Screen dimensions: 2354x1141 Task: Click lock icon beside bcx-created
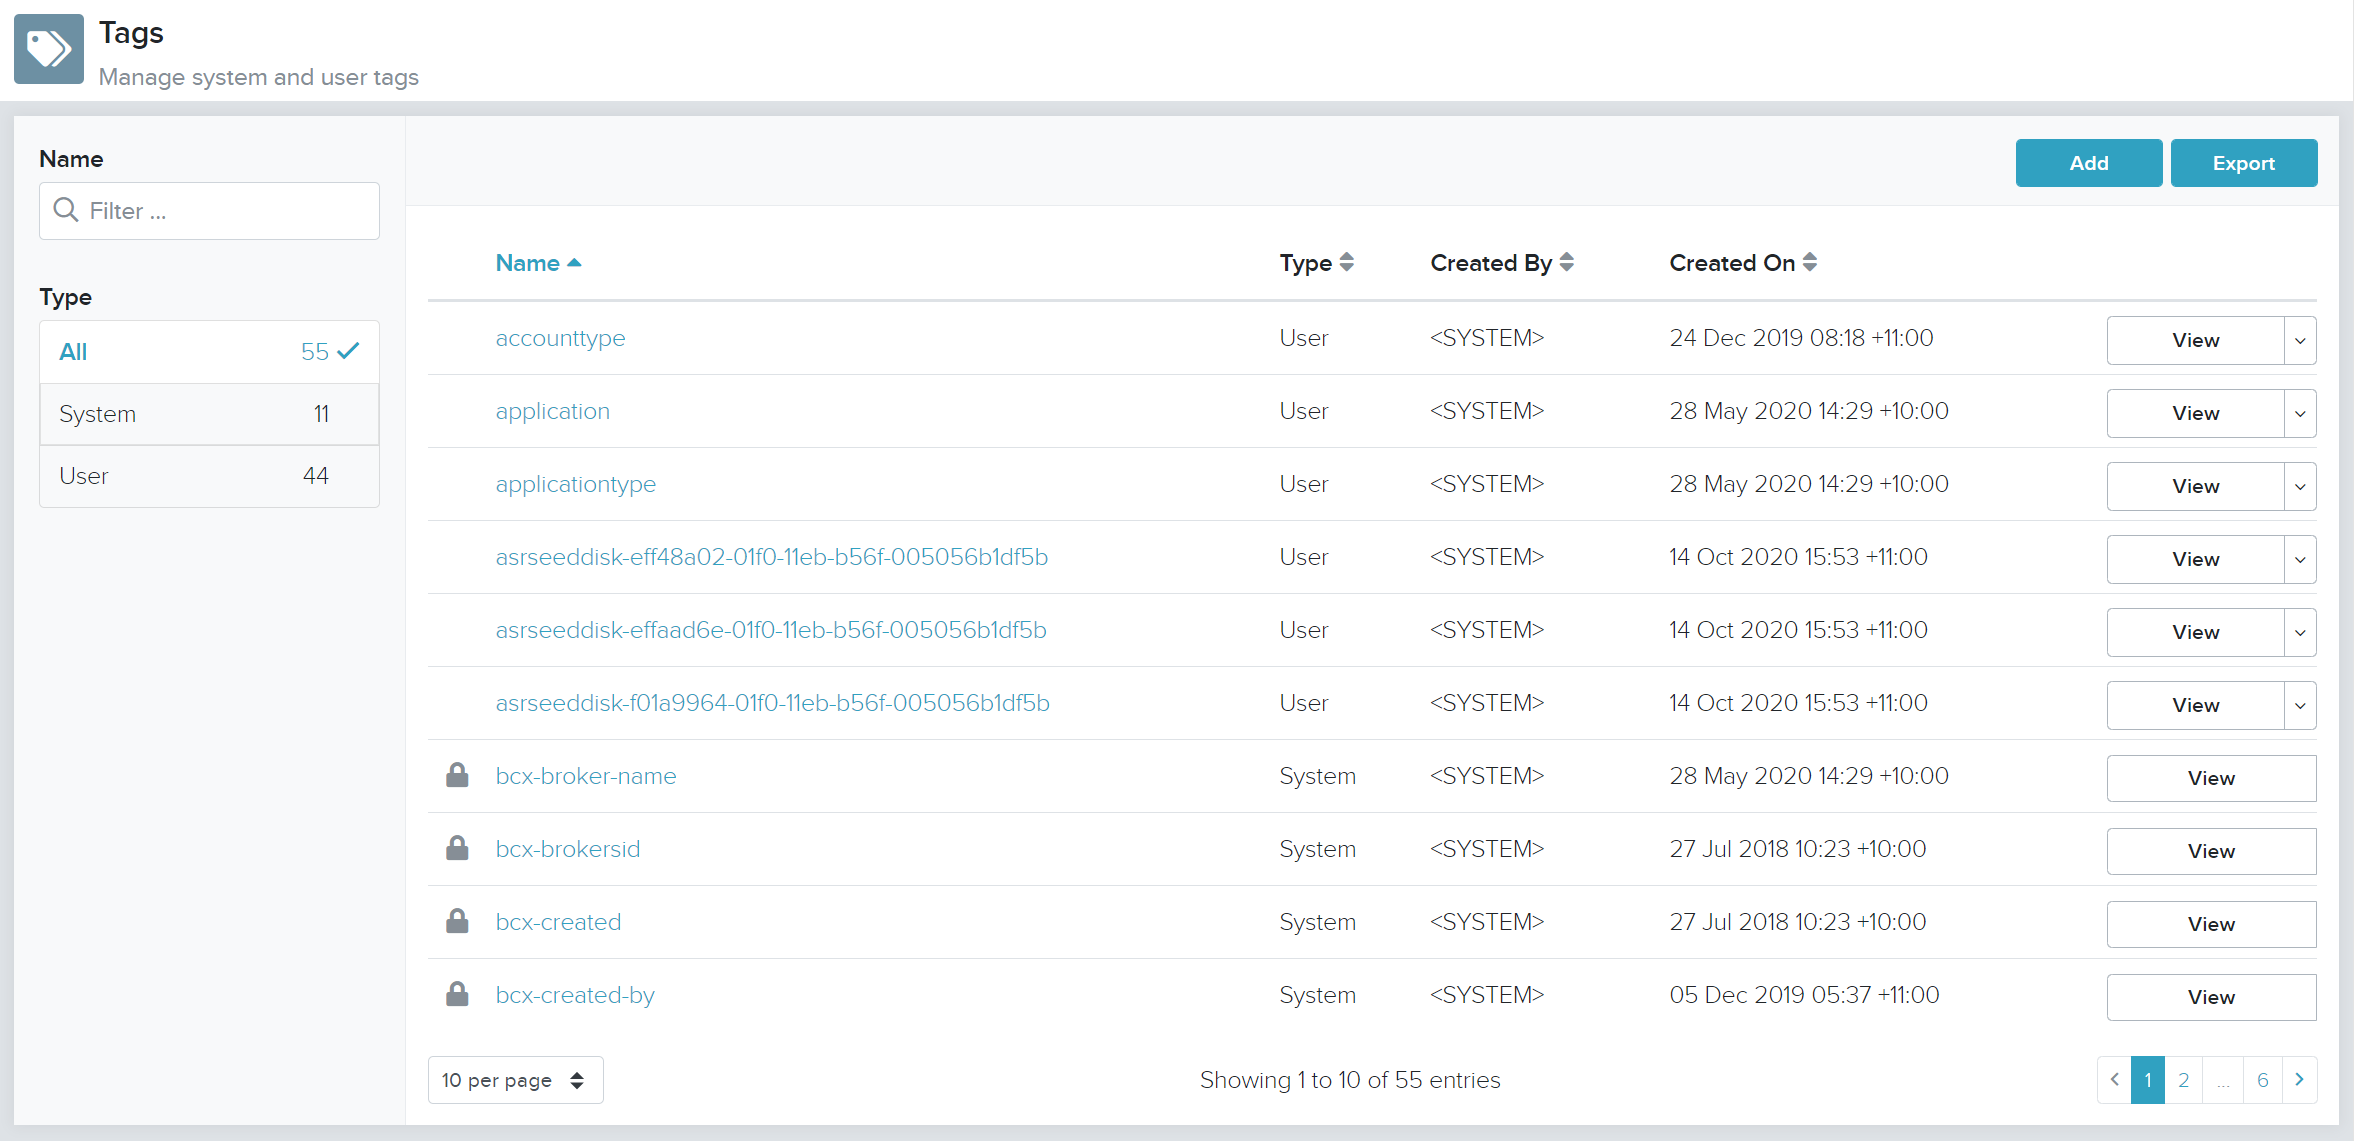tap(457, 921)
